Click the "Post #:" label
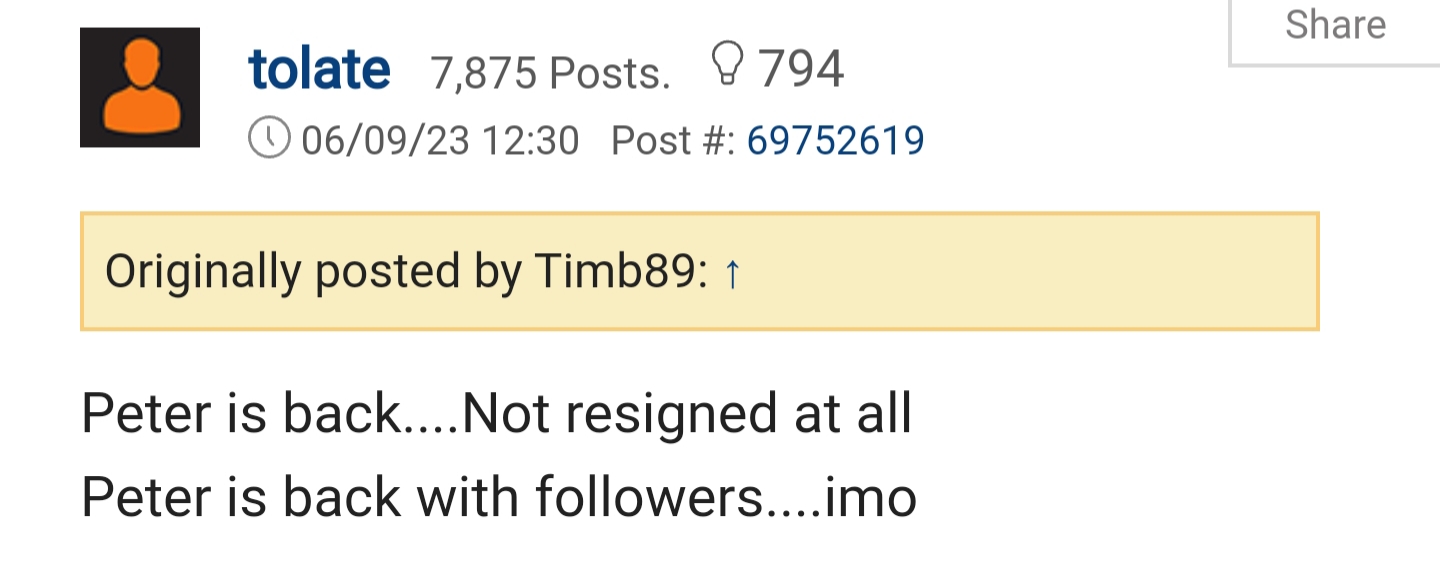Screen dimensions: 1440x567 (673, 141)
